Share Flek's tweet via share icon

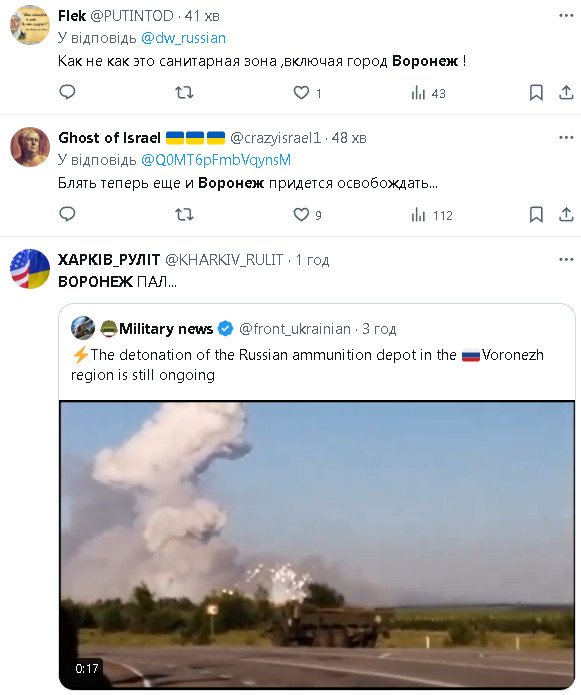(x=566, y=93)
